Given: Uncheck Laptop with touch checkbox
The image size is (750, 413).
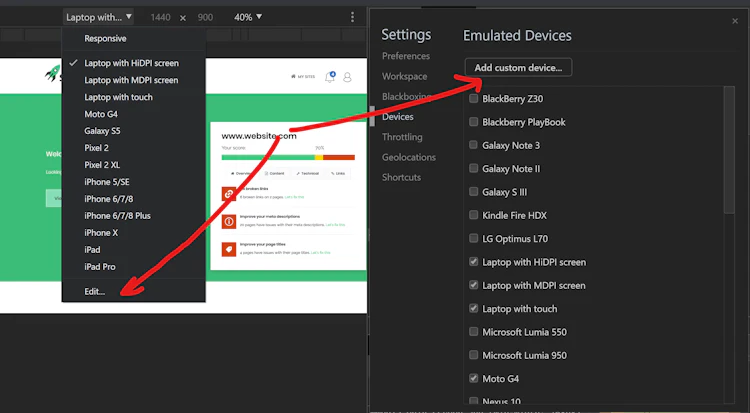Looking at the screenshot, I should (x=474, y=308).
